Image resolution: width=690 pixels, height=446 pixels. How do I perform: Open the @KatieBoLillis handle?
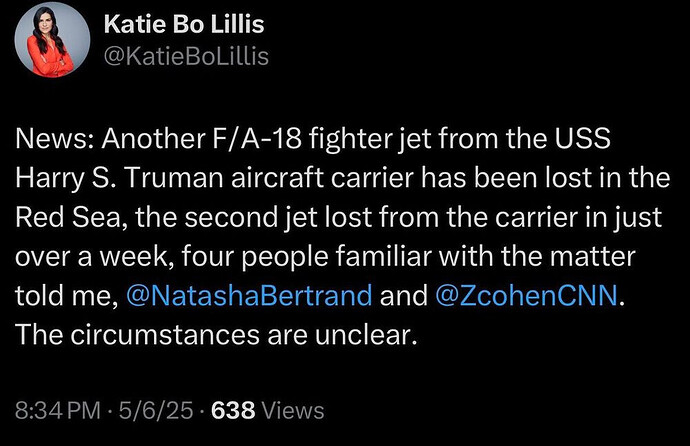point(186,57)
